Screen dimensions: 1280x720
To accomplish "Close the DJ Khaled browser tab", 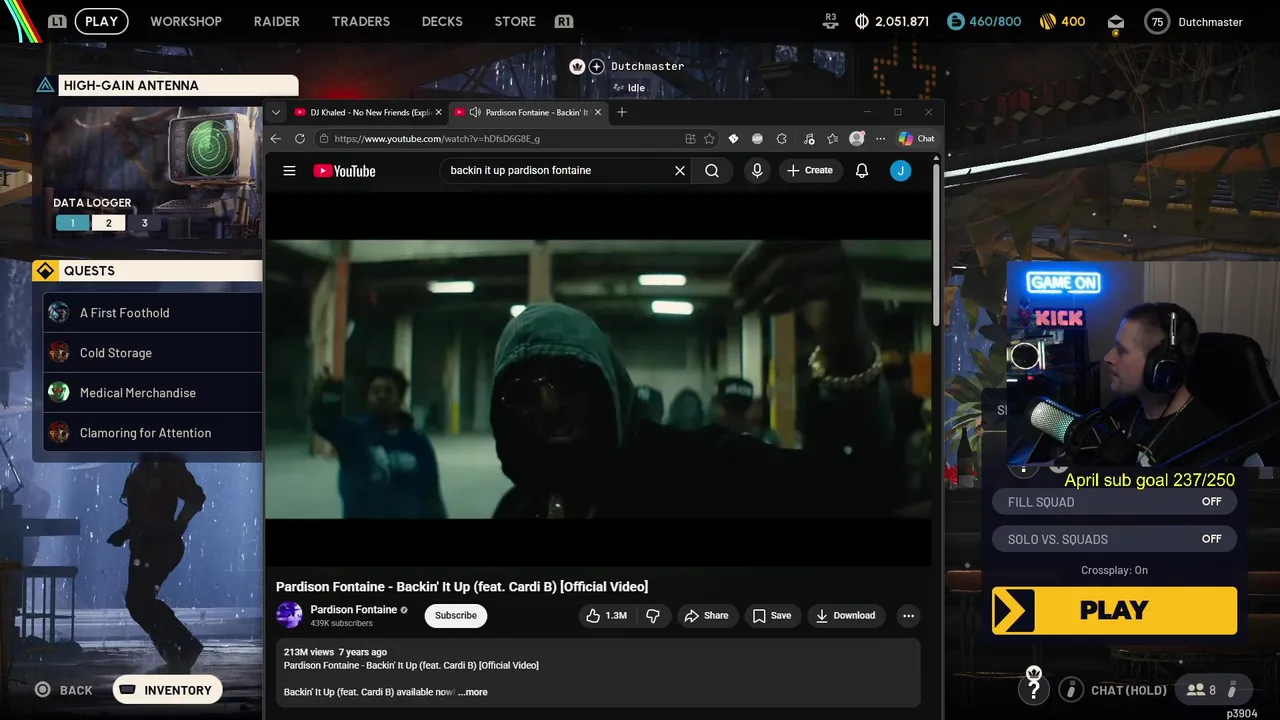I will [439, 112].
